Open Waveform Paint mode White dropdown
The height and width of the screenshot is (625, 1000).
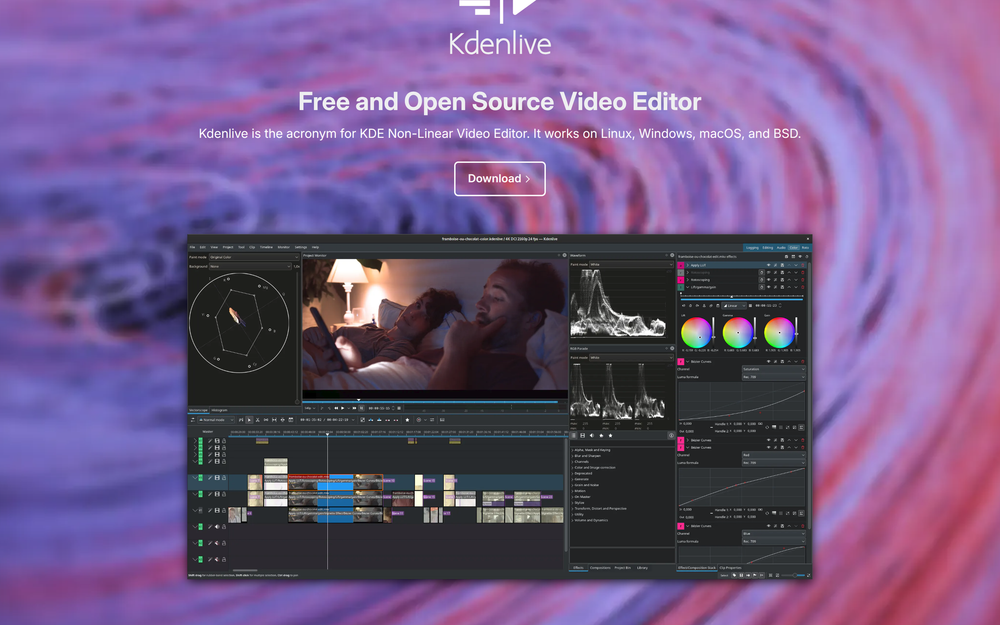[631, 264]
